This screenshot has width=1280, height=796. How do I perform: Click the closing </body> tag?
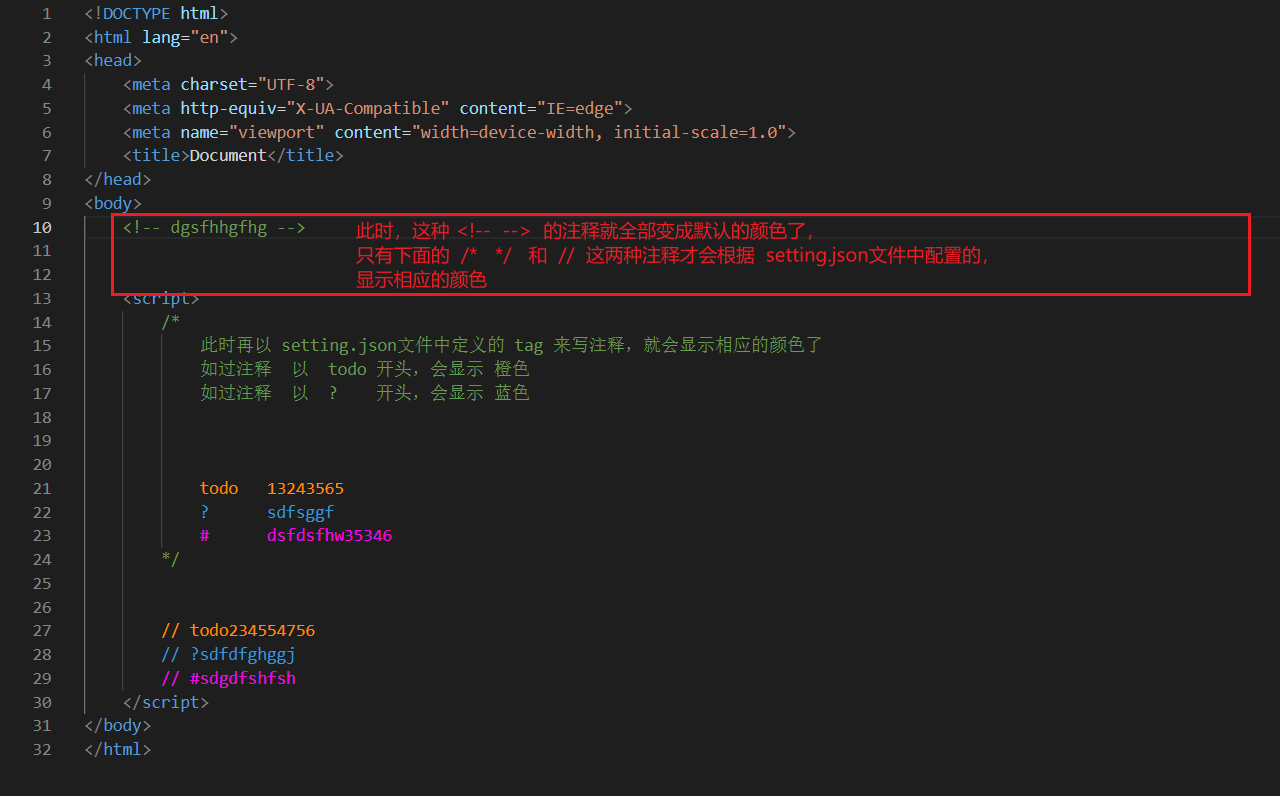pos(118,726)
